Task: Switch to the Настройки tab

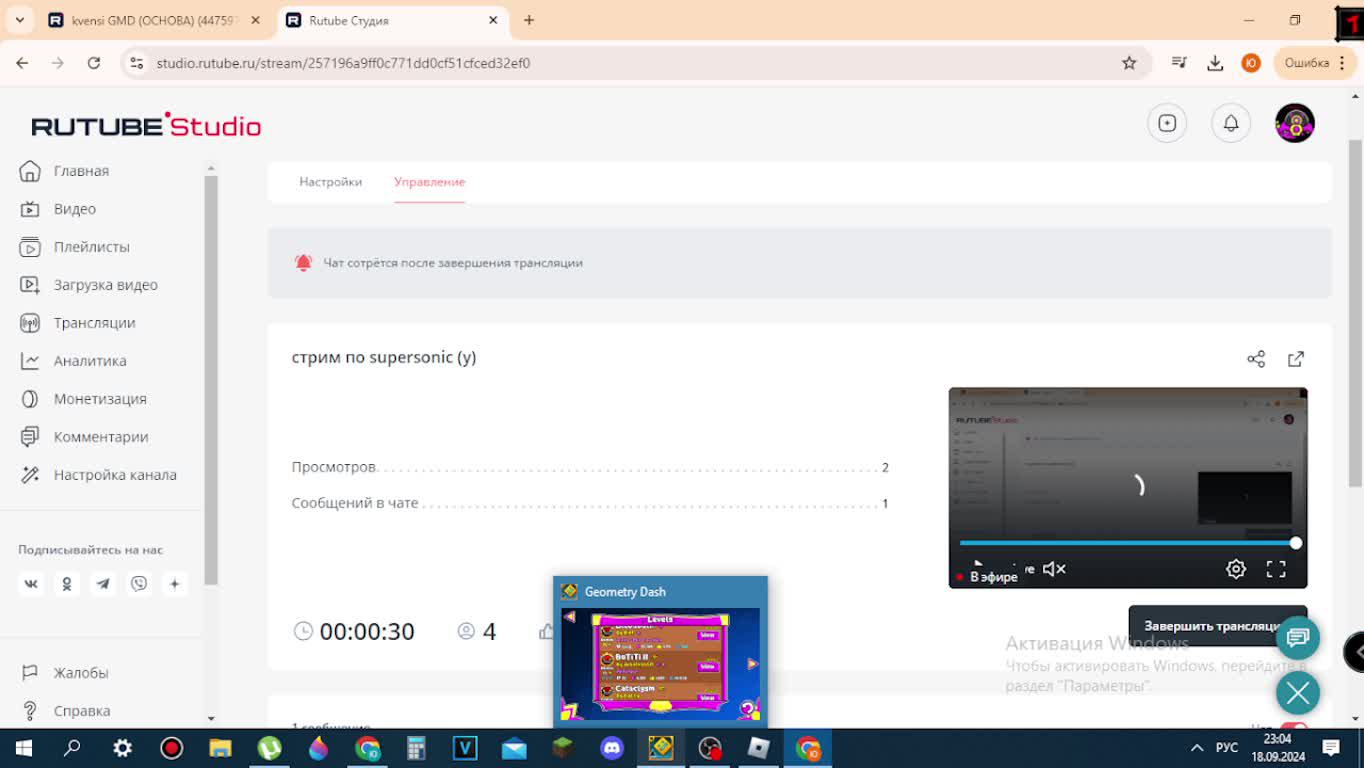Action: point(330,182)
